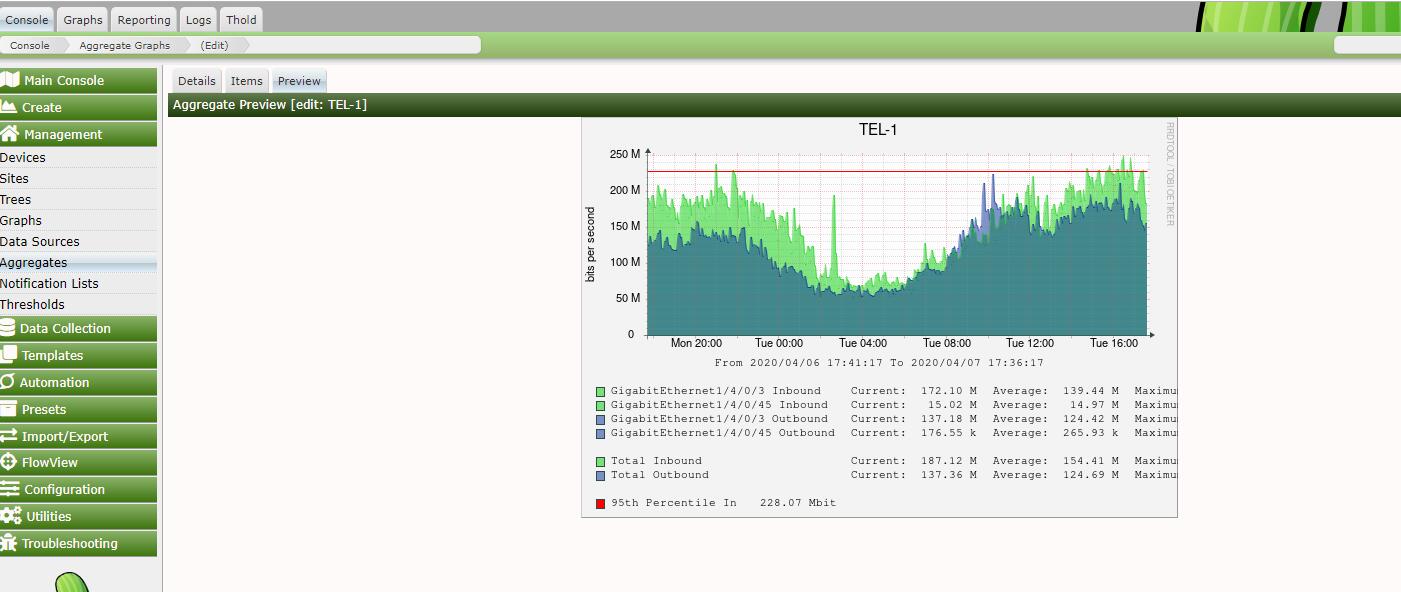The image size is (1401, 592).
Task: Expand the Configuration section
Action: [79, 489]
